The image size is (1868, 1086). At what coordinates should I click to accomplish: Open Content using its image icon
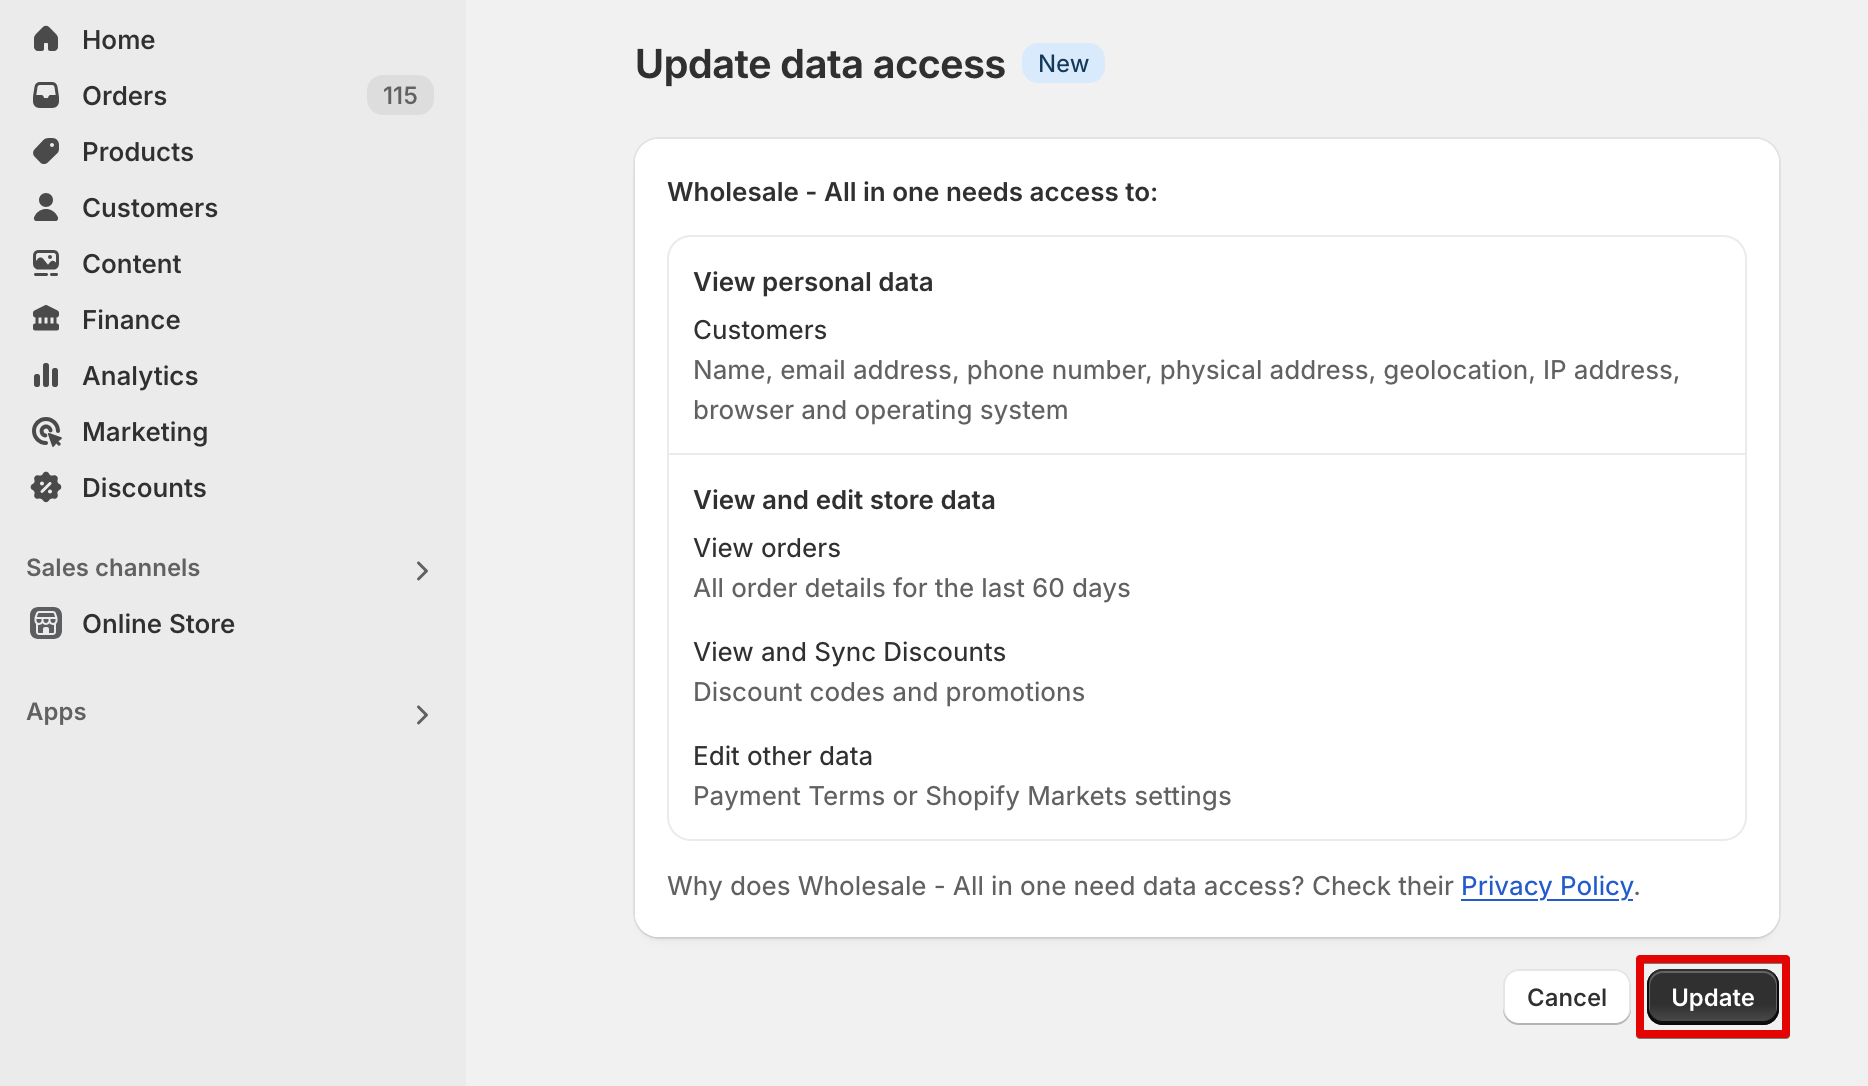46,263
